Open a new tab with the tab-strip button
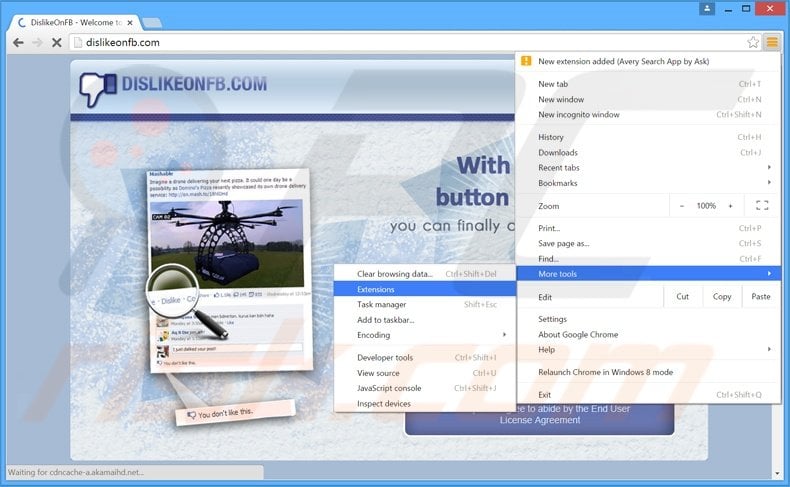 pyautogui.click(x=152, y=23)
